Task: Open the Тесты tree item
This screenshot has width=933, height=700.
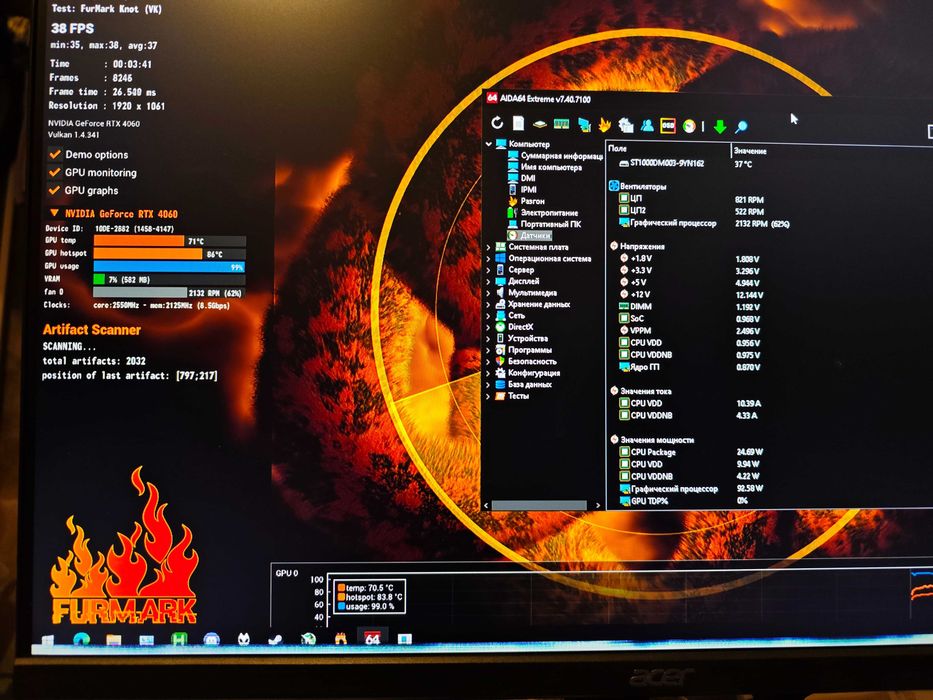Action: pos(518,396)
